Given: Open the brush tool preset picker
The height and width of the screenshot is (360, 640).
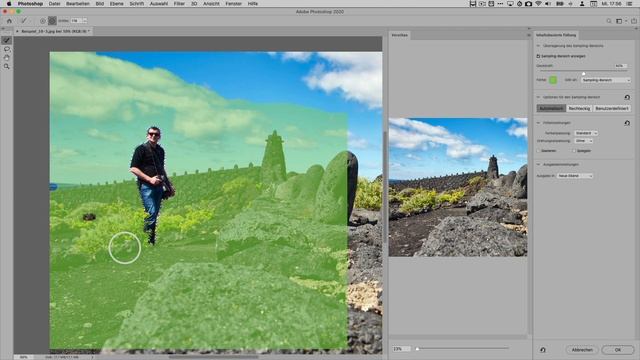Looking at the screenshot, I should pos(24,21).
